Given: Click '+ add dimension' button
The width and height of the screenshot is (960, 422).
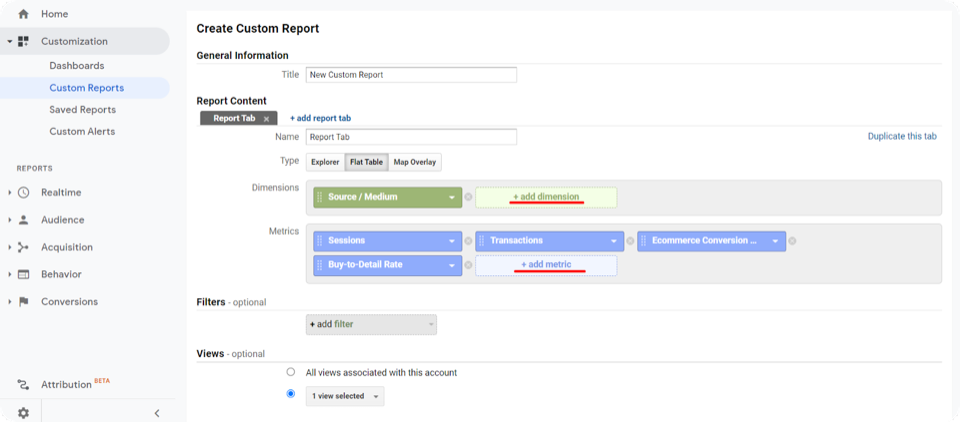Looking at the screenshot, I should pos(546,197).
